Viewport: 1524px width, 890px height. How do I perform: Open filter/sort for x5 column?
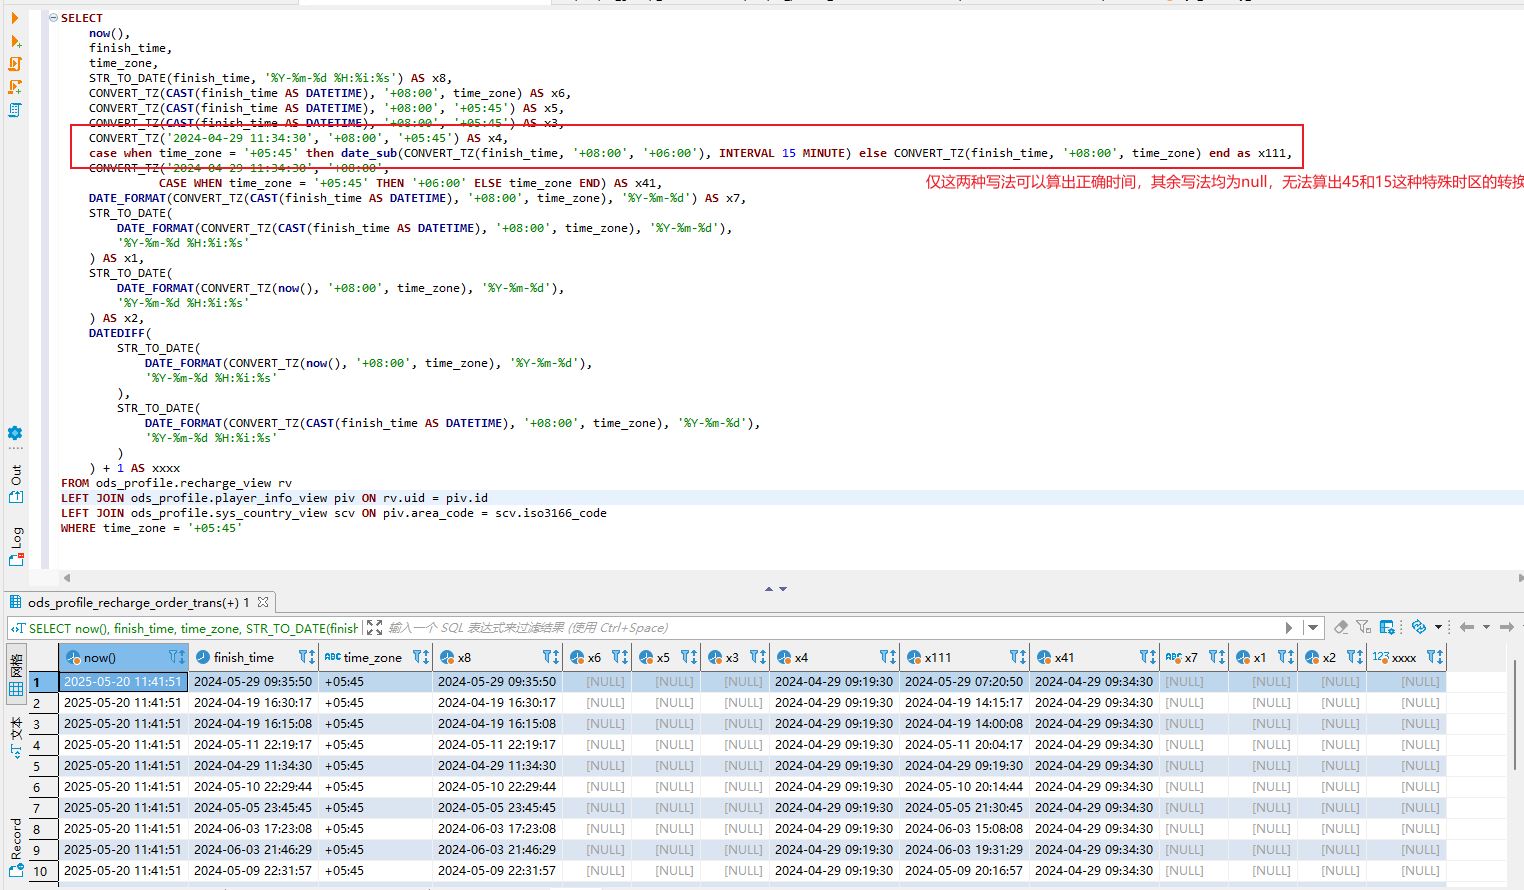click(x=688, y=657)
